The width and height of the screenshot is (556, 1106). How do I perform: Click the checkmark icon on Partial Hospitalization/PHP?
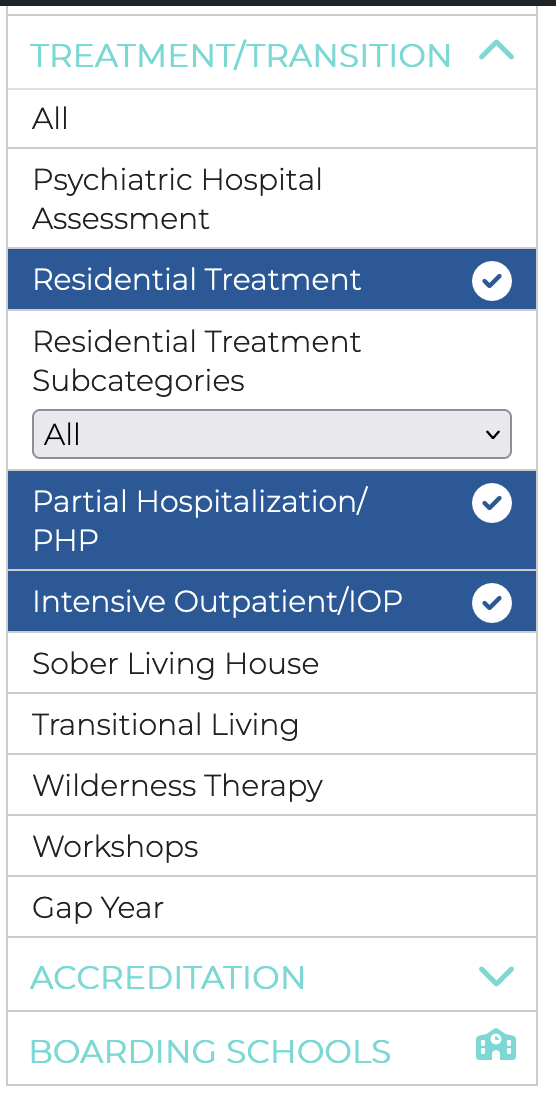[492, 503]
